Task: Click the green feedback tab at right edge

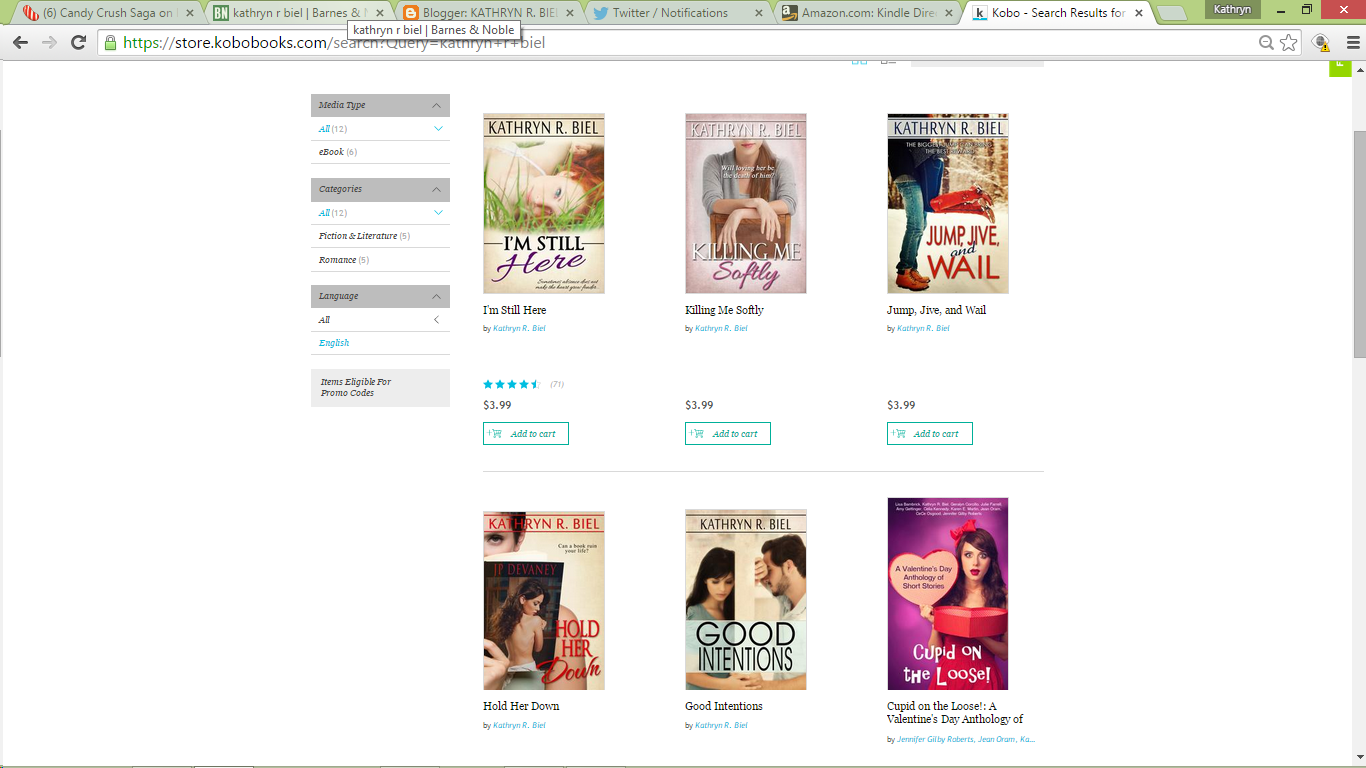Action: pyautogui.click(x=1340, y=68)
